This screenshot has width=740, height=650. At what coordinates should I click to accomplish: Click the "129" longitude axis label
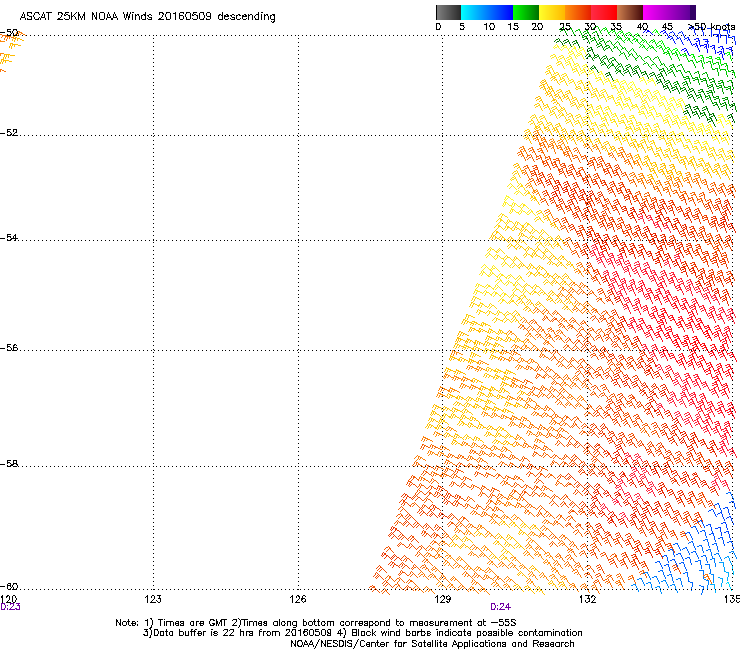click(x=443, y=599)
